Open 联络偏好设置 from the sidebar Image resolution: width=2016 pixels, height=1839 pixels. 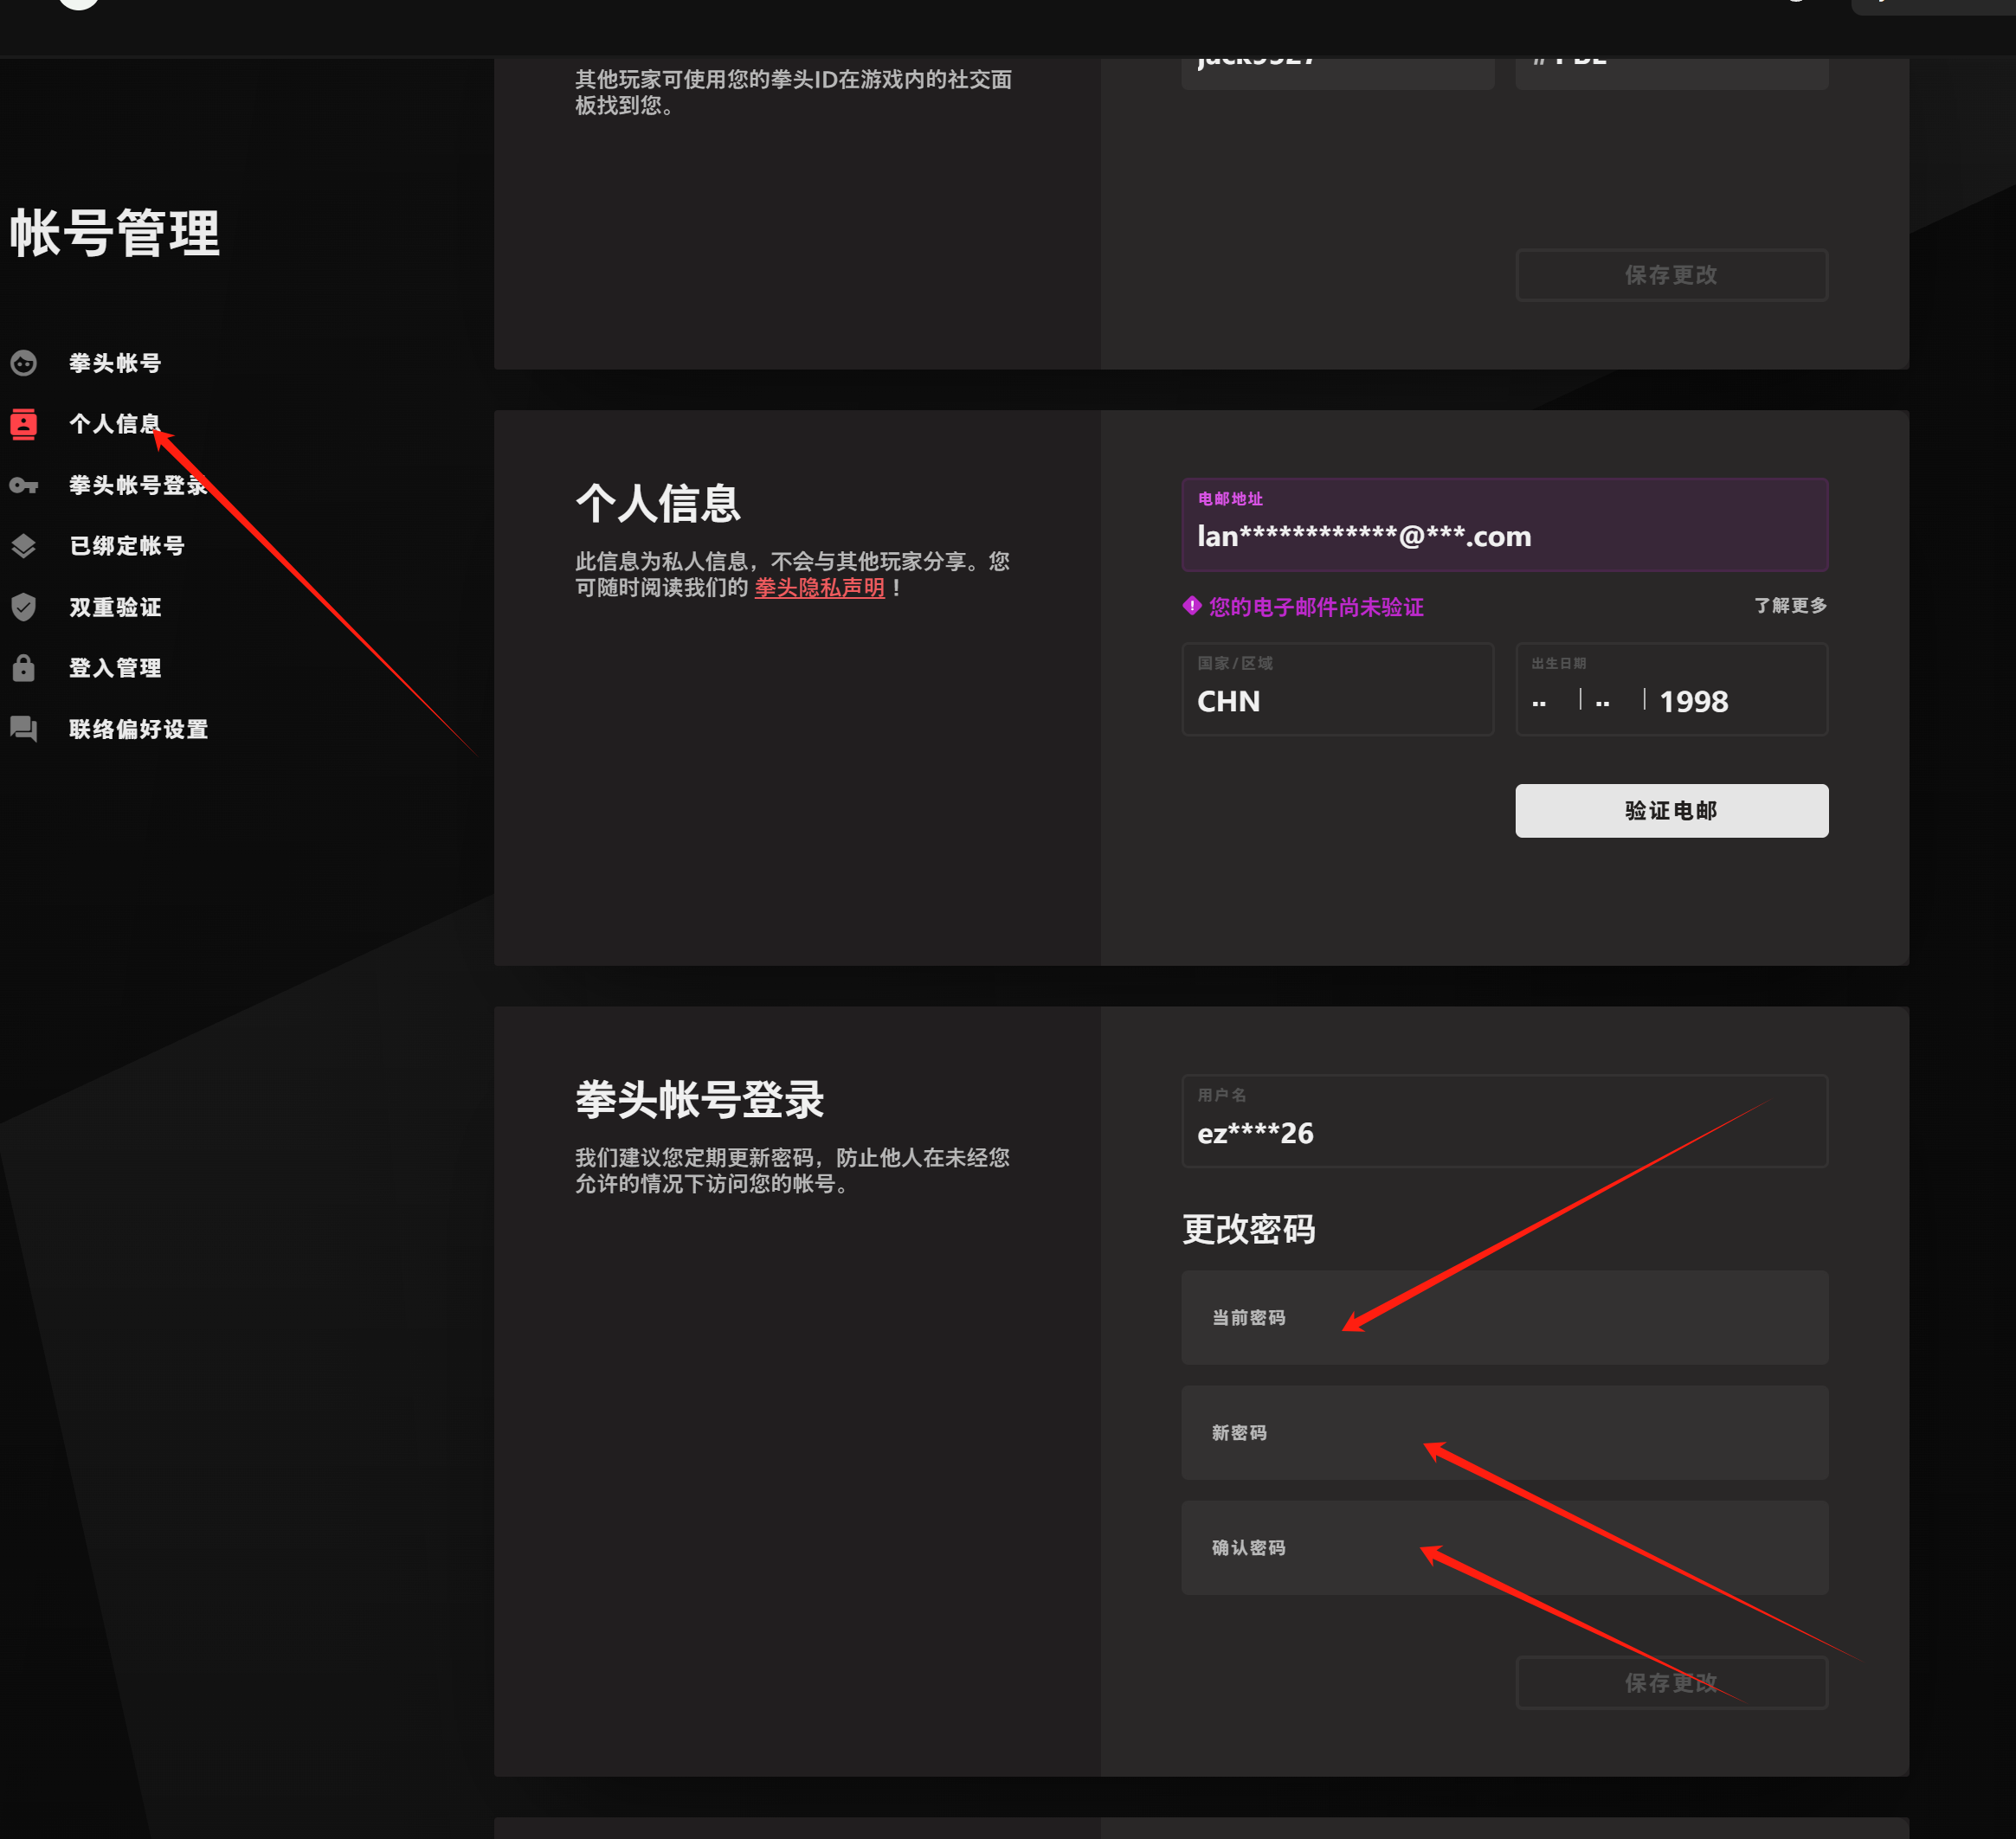(138, 729)
